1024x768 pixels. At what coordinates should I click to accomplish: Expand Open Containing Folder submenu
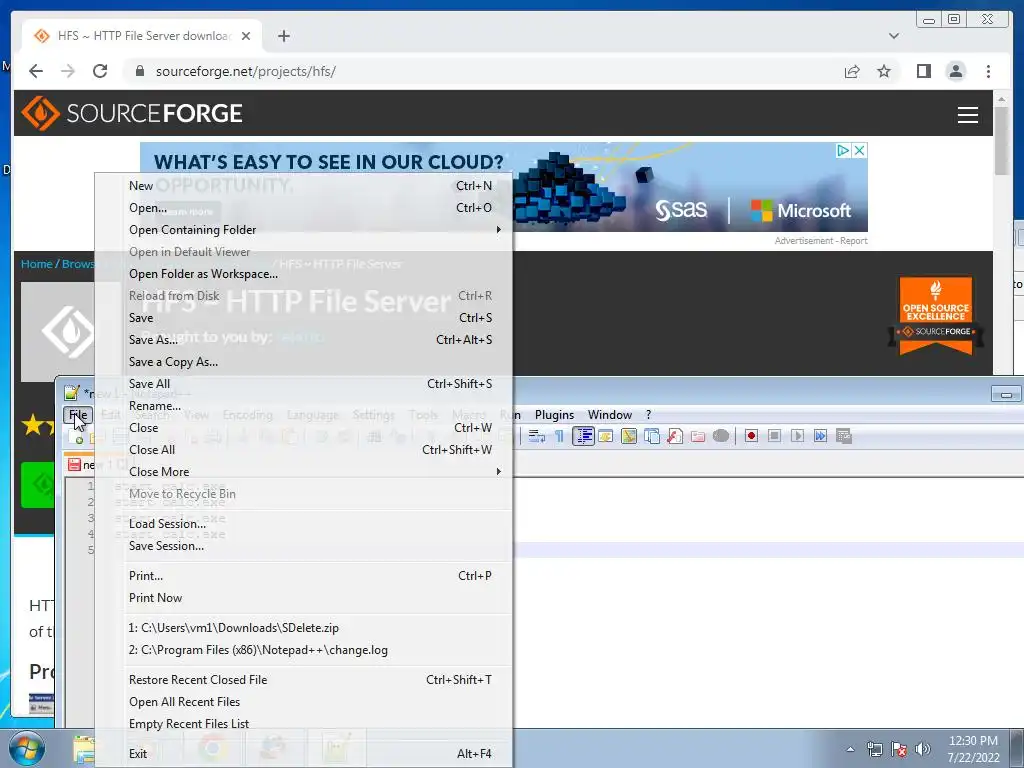coord(304,230)
